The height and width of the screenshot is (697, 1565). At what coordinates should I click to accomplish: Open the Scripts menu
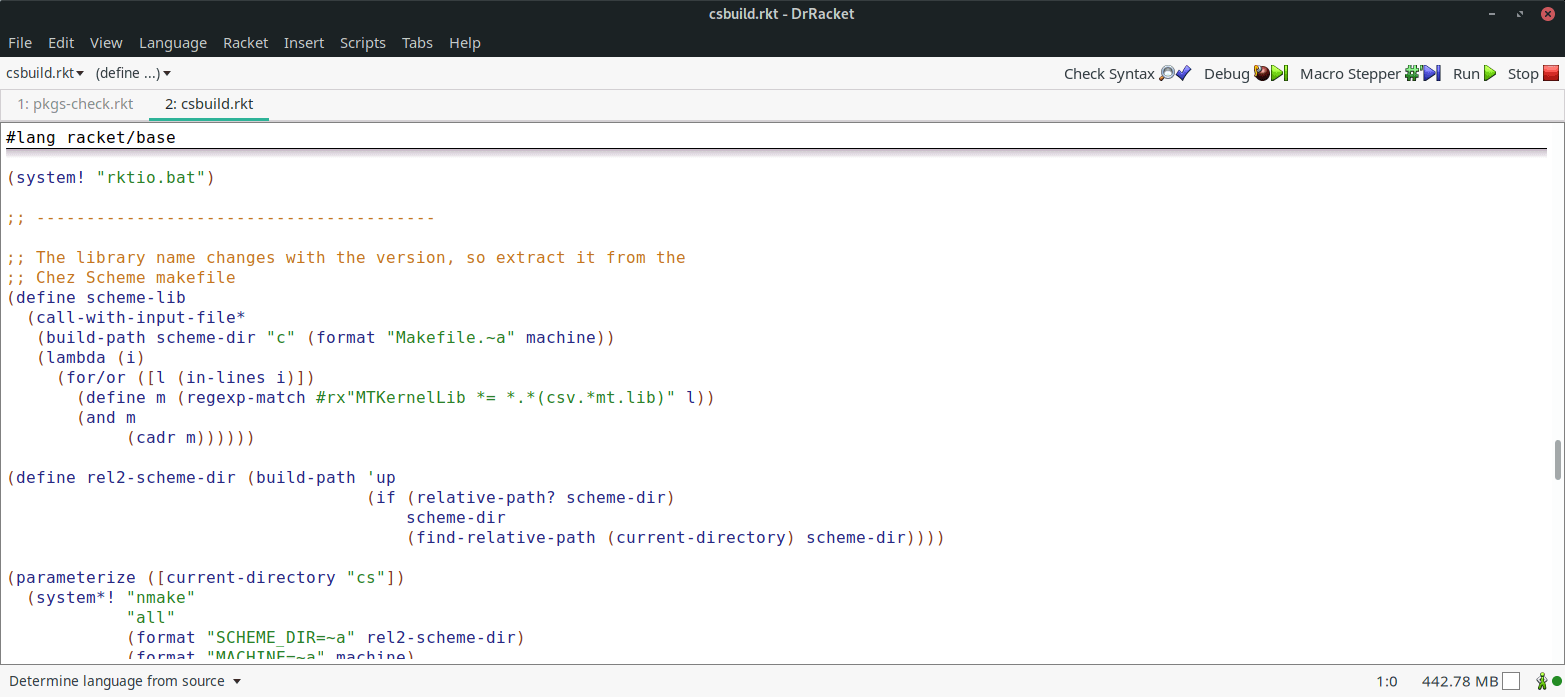(x=362, y=42)
